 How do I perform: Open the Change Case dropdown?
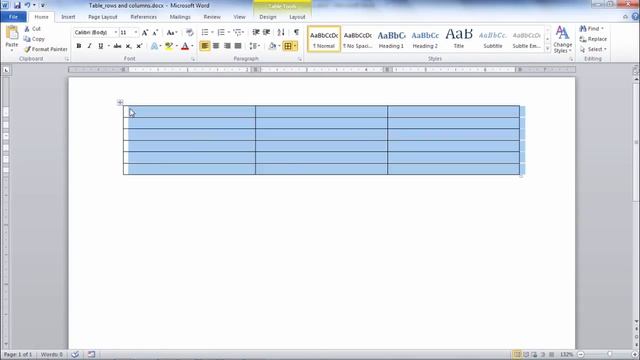[171, 32]
